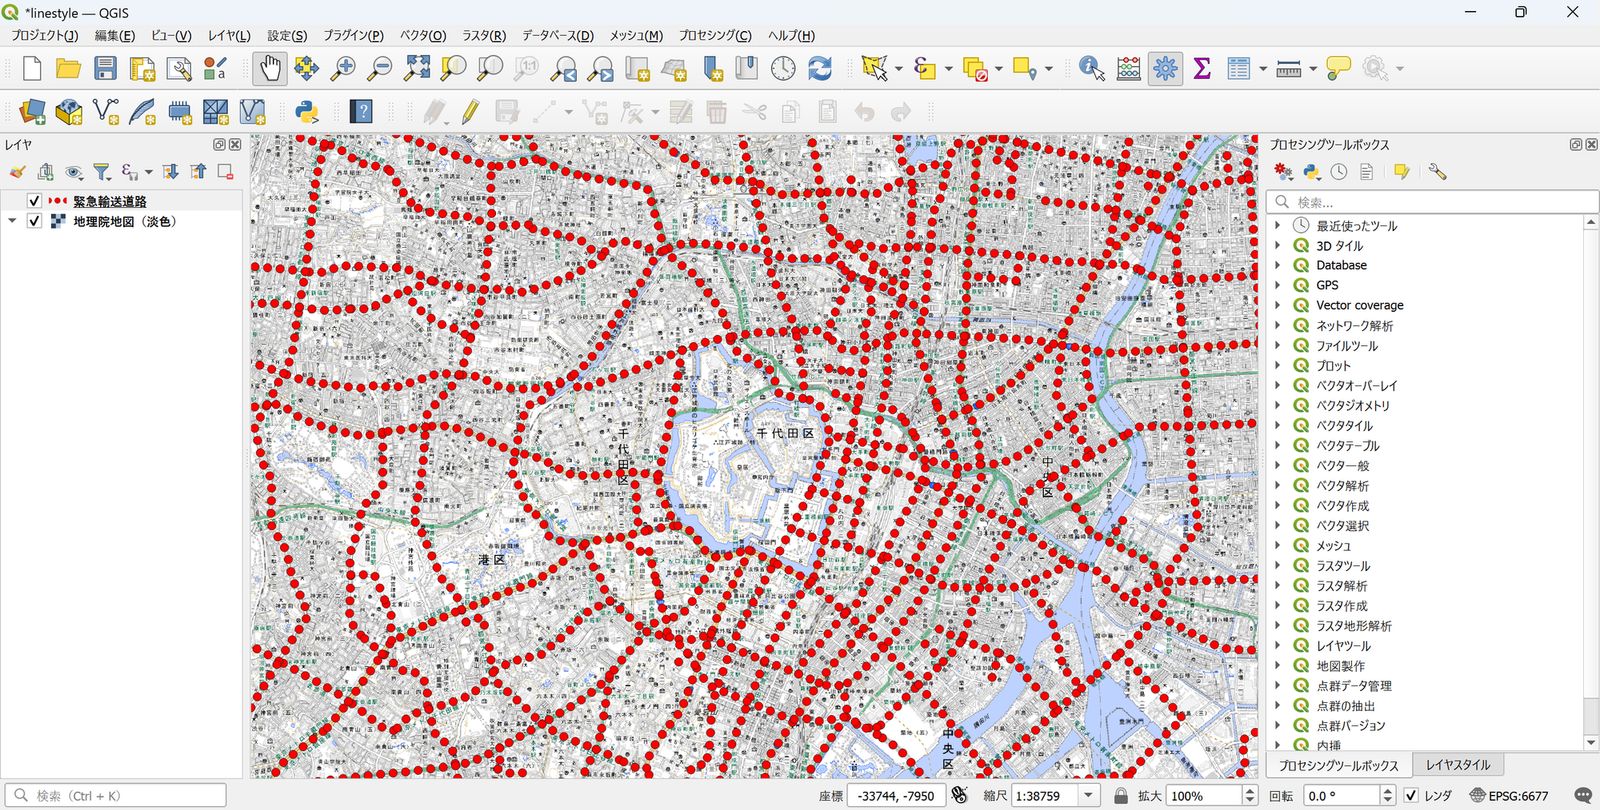Toggle the Processing Toolbox gear button
This screenshot has width=1600, height=810.
1165,68
